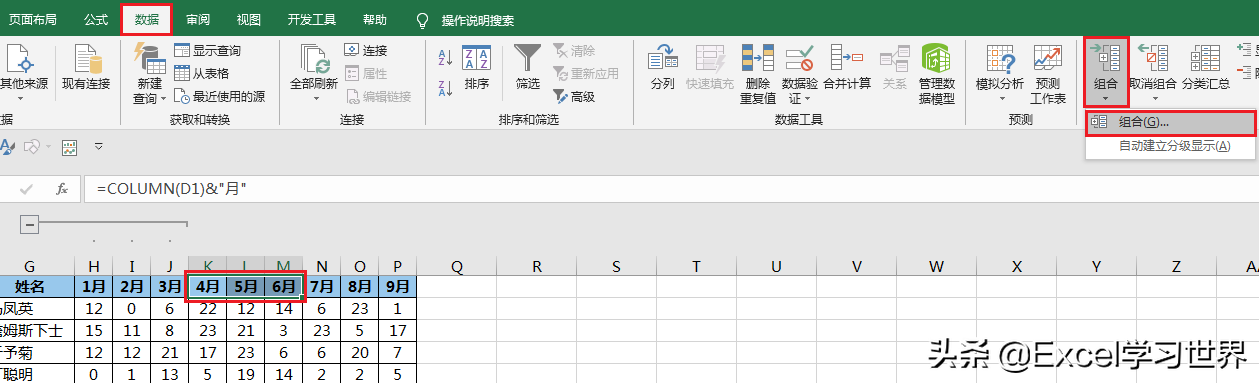Click the 操作说明搜索 search box
The height and width of the screenshot is (383, 1259).
pyautogui.click(x=478, y=19)
